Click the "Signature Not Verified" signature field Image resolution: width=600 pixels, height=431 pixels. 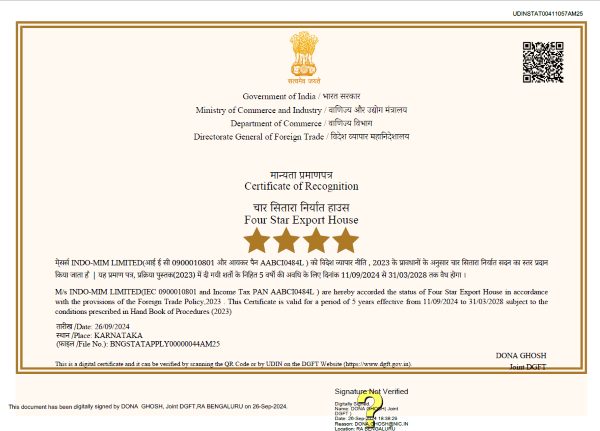point(372,409)
